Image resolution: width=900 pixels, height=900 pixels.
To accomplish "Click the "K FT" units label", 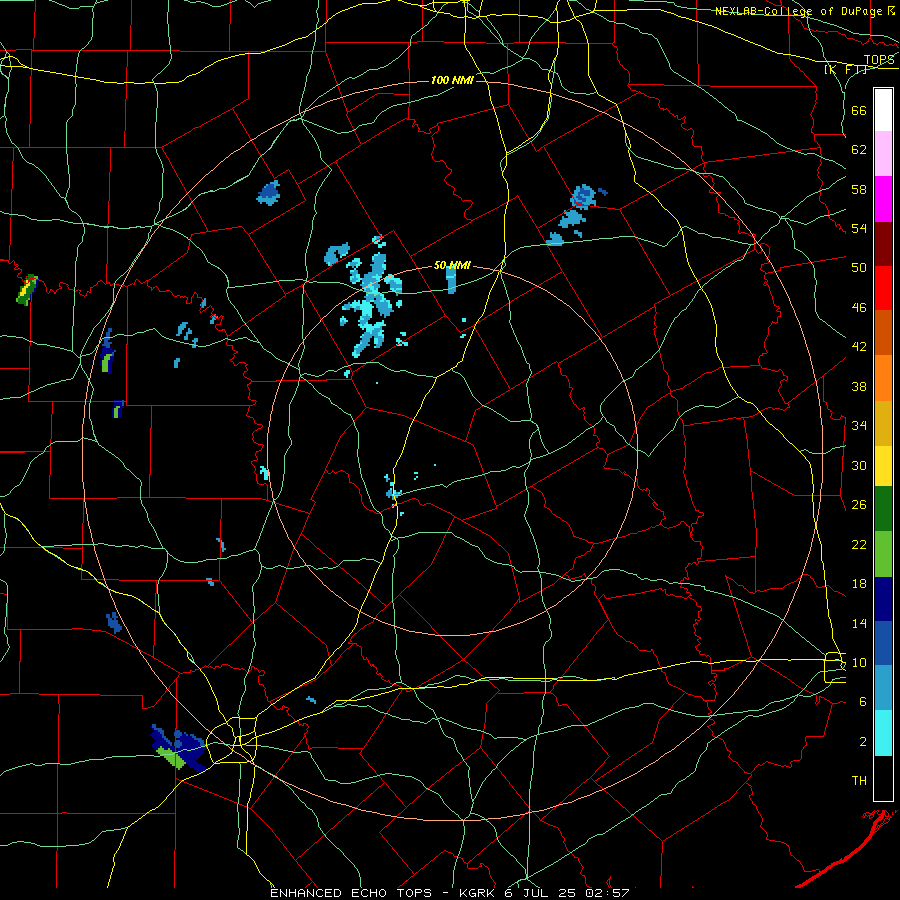I will [845, 70].
